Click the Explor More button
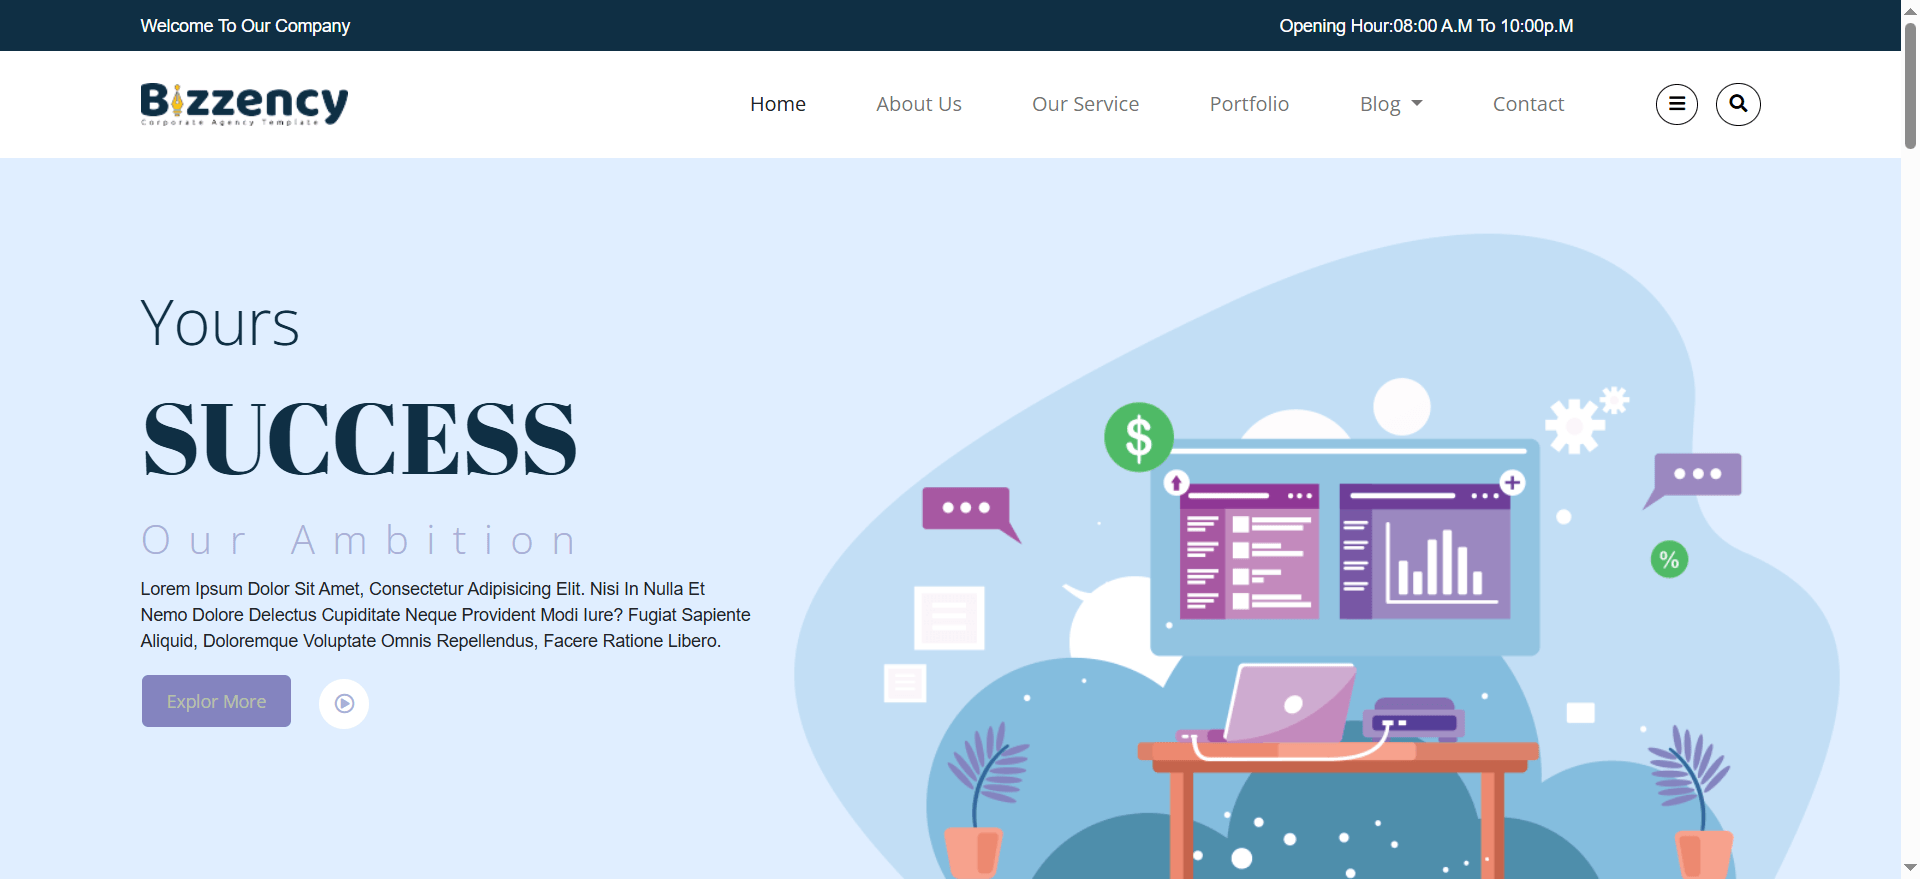 pos(216,701)
